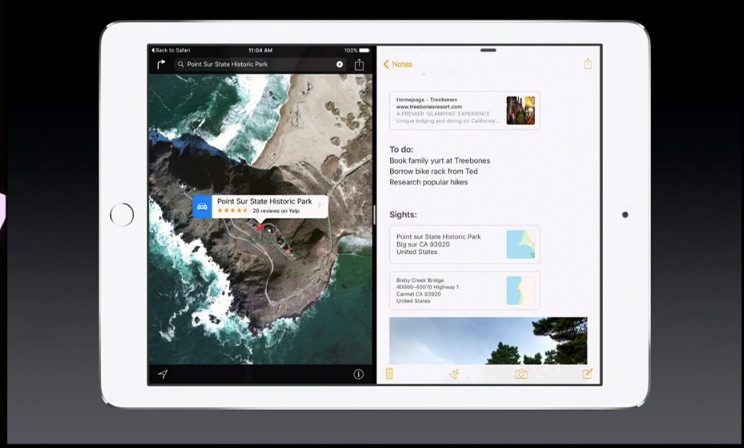The image size is (744, 448).
Task: Expand the Point Sur callout chevron
Action: click(319, 207)
